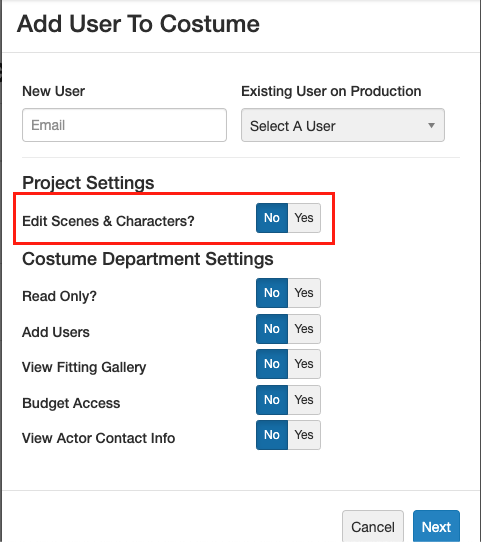Click the Existing User on Production label
Image resolution: width=481 pixels, height=542 pixels.
click(x=331, y=91)
